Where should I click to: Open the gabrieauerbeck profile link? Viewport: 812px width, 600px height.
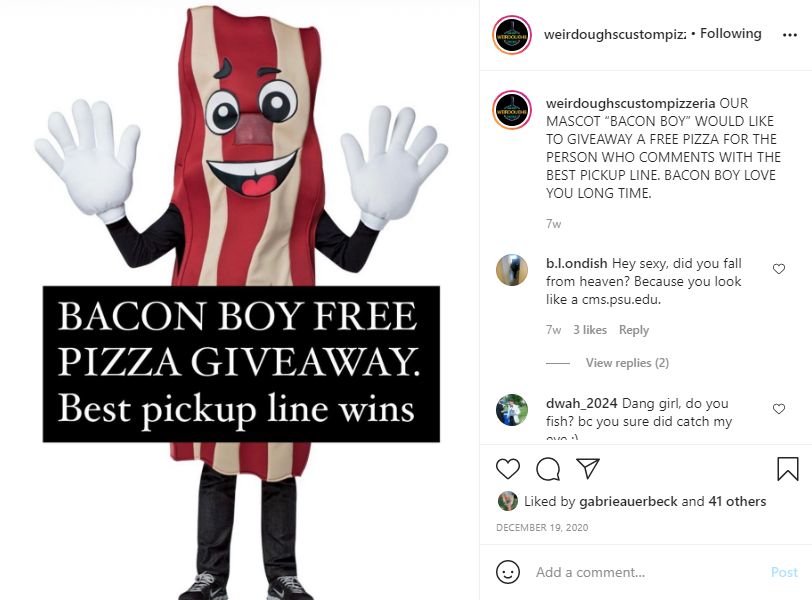pyautogui.click(x=628, y=501)
